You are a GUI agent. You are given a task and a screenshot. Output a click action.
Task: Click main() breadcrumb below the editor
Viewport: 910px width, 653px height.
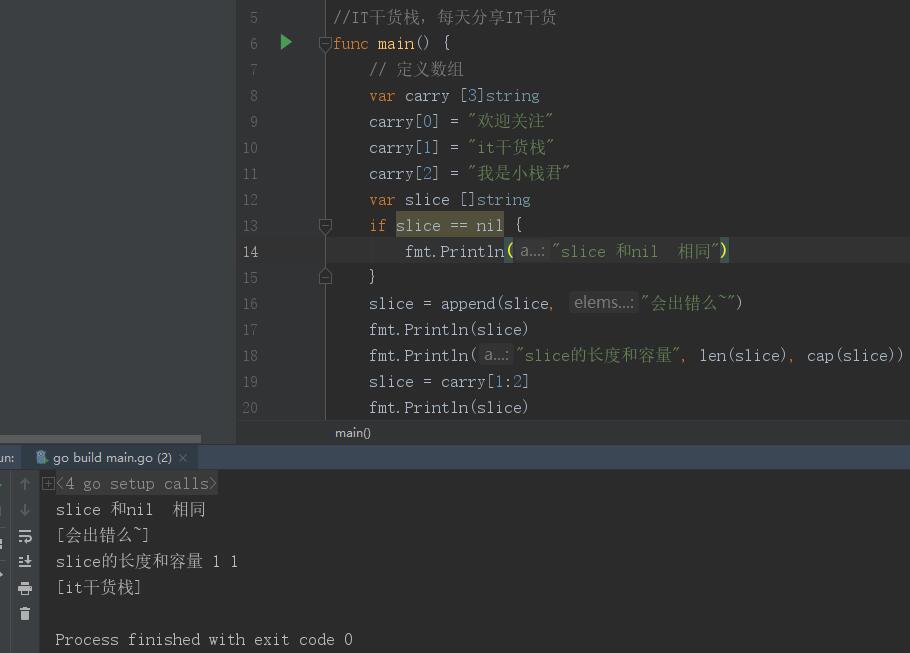(x=352, y=432)
